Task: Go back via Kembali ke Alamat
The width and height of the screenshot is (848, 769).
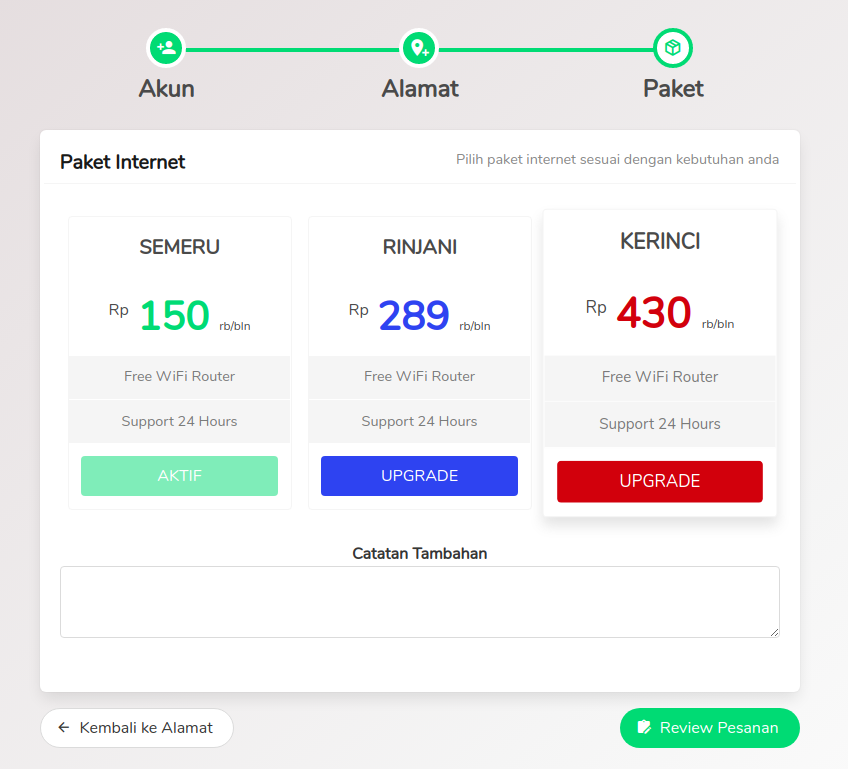Action: 137,728
